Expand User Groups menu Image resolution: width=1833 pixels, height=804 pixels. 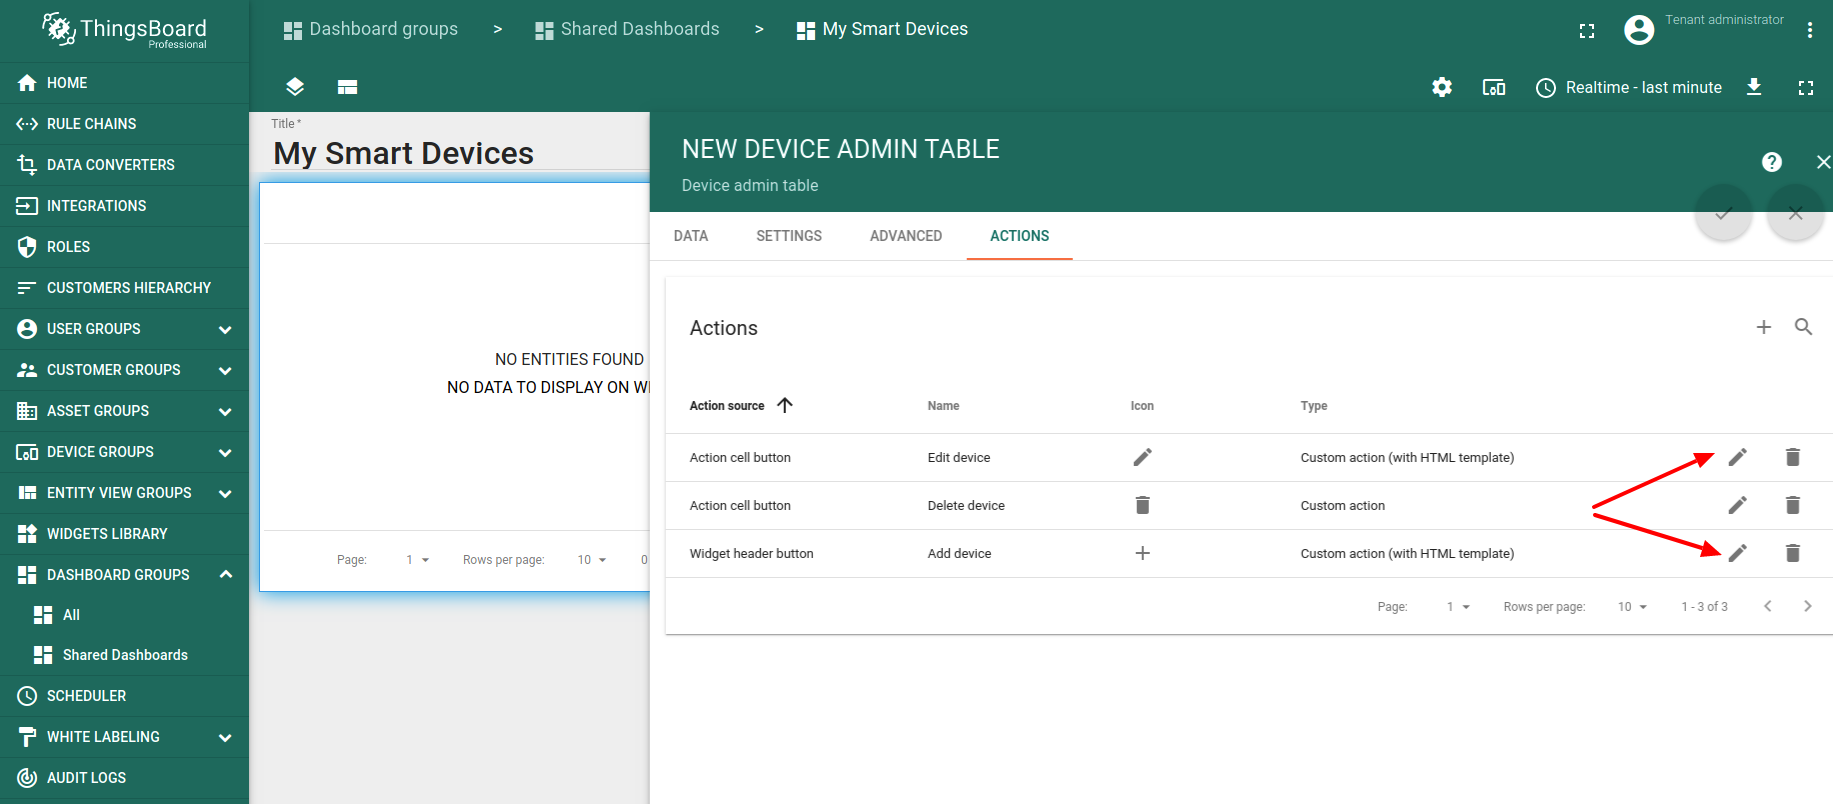coord(225,329)
